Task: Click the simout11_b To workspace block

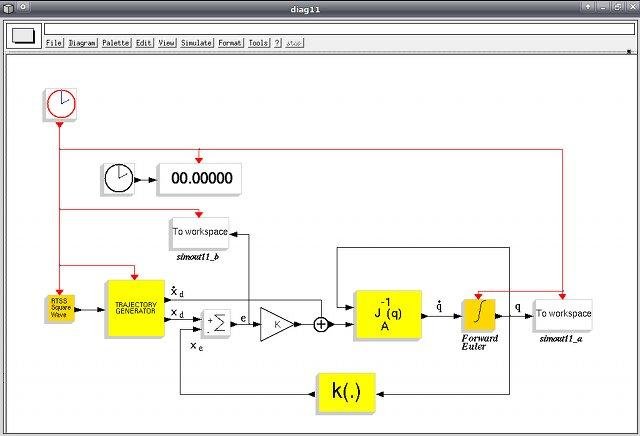Action: pos(199,232)
